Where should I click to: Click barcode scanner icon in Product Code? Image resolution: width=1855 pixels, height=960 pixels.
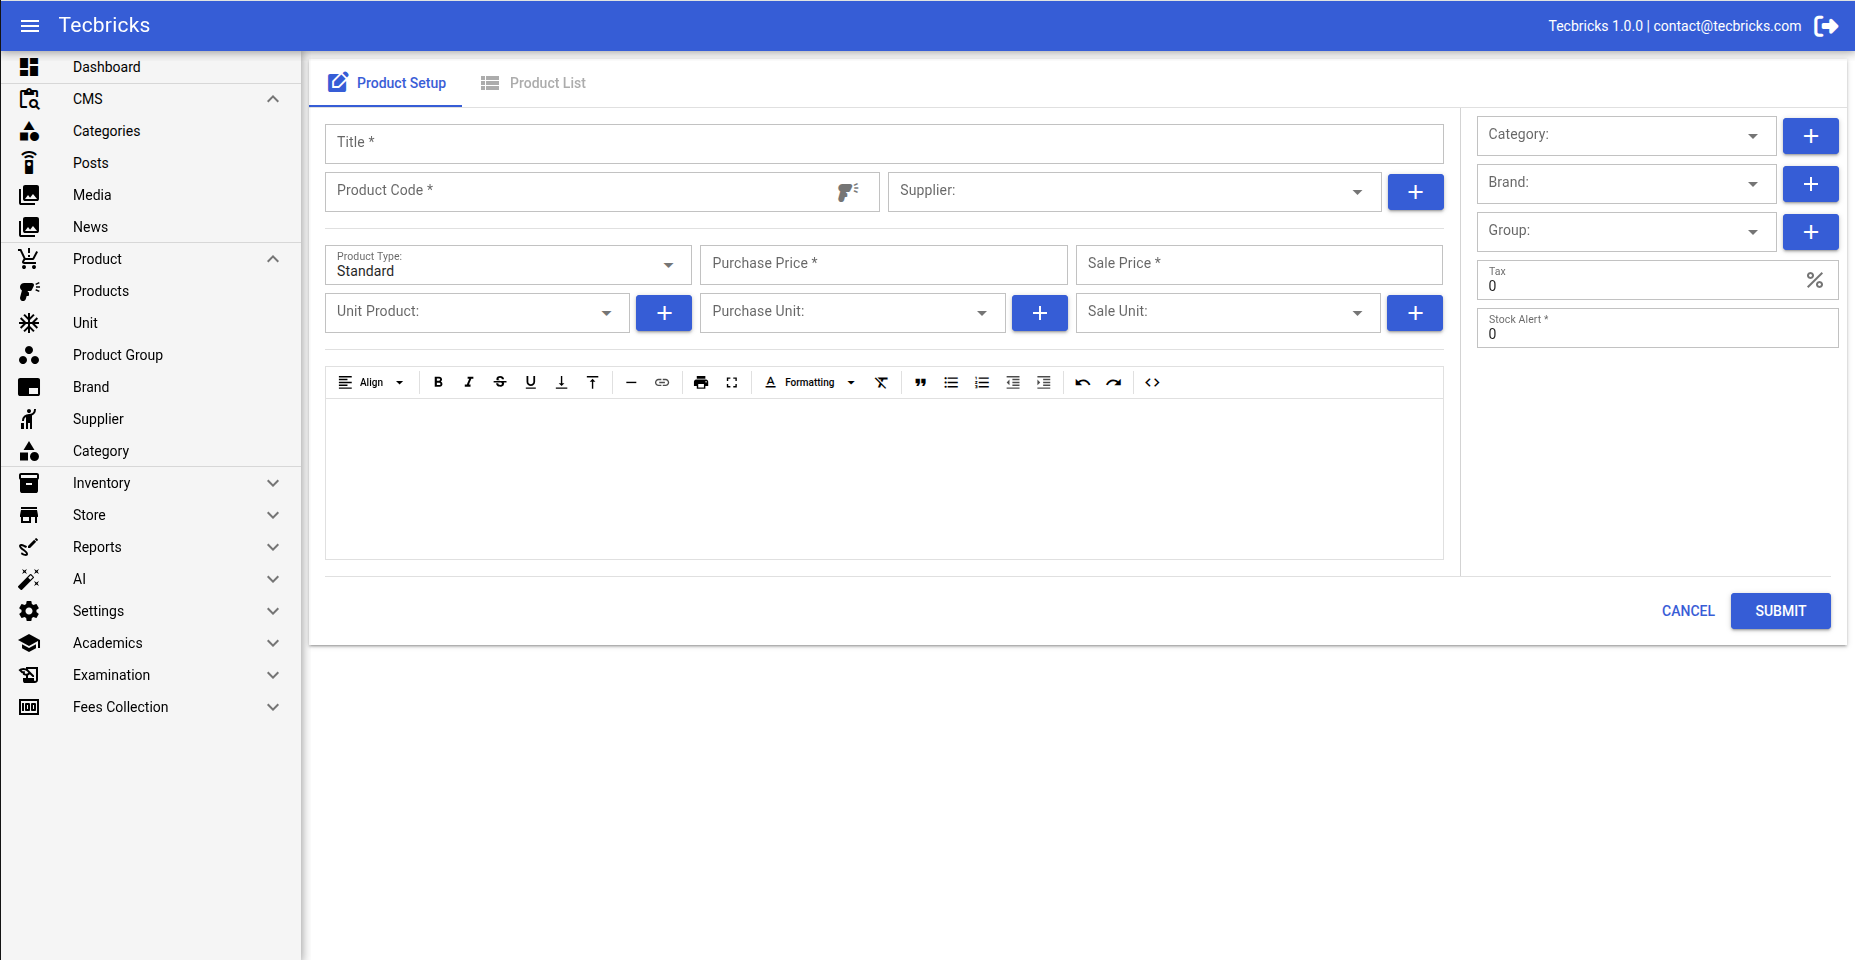[x=848, y=191]
